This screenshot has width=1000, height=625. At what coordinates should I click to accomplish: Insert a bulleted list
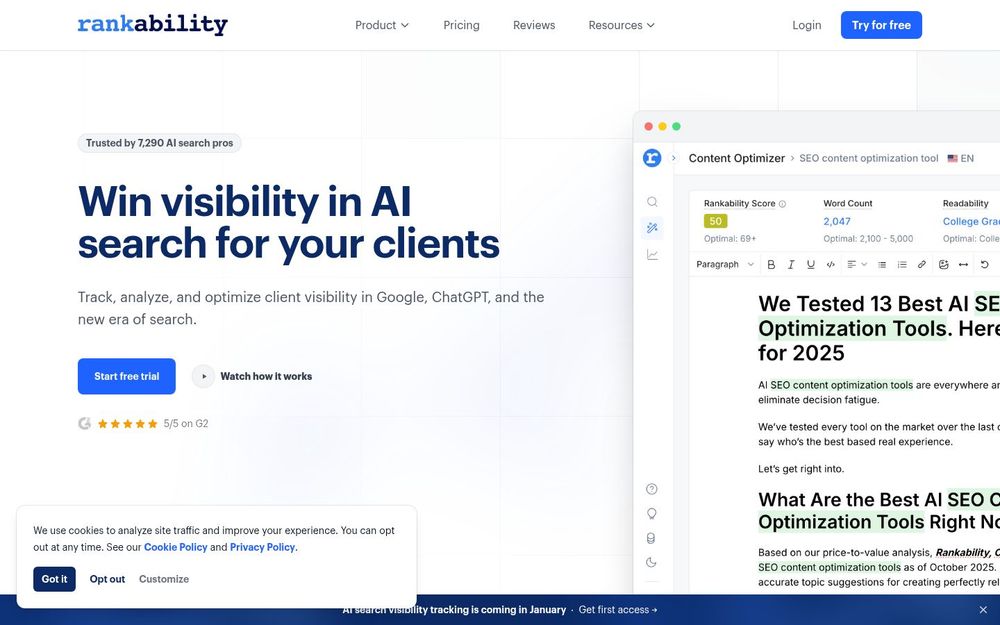point(882,264)
